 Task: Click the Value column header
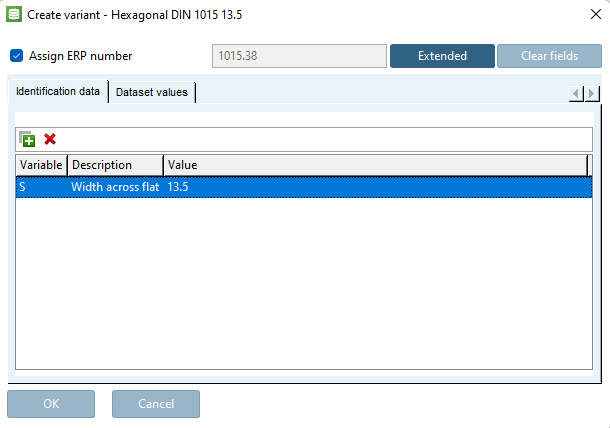375,165
